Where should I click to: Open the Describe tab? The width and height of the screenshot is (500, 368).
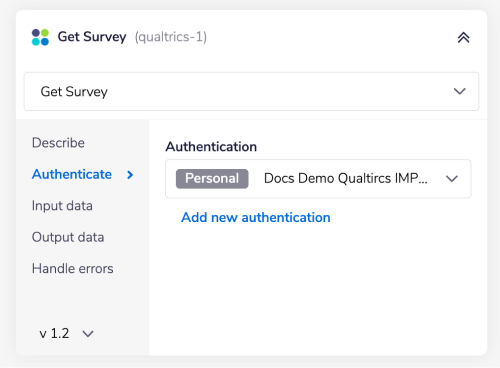[58, 143]
